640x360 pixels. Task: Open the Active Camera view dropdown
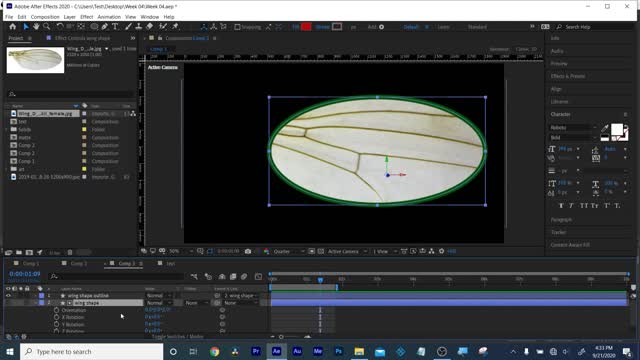347,251
